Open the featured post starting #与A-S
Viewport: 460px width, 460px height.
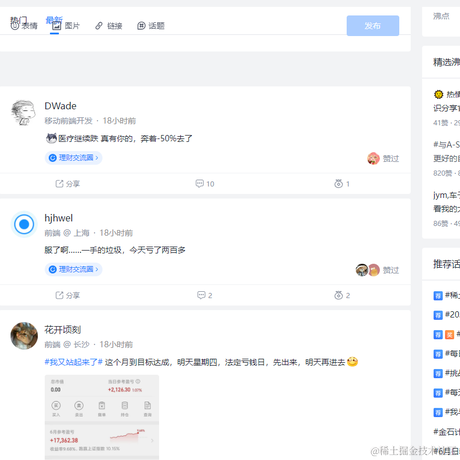446,152
